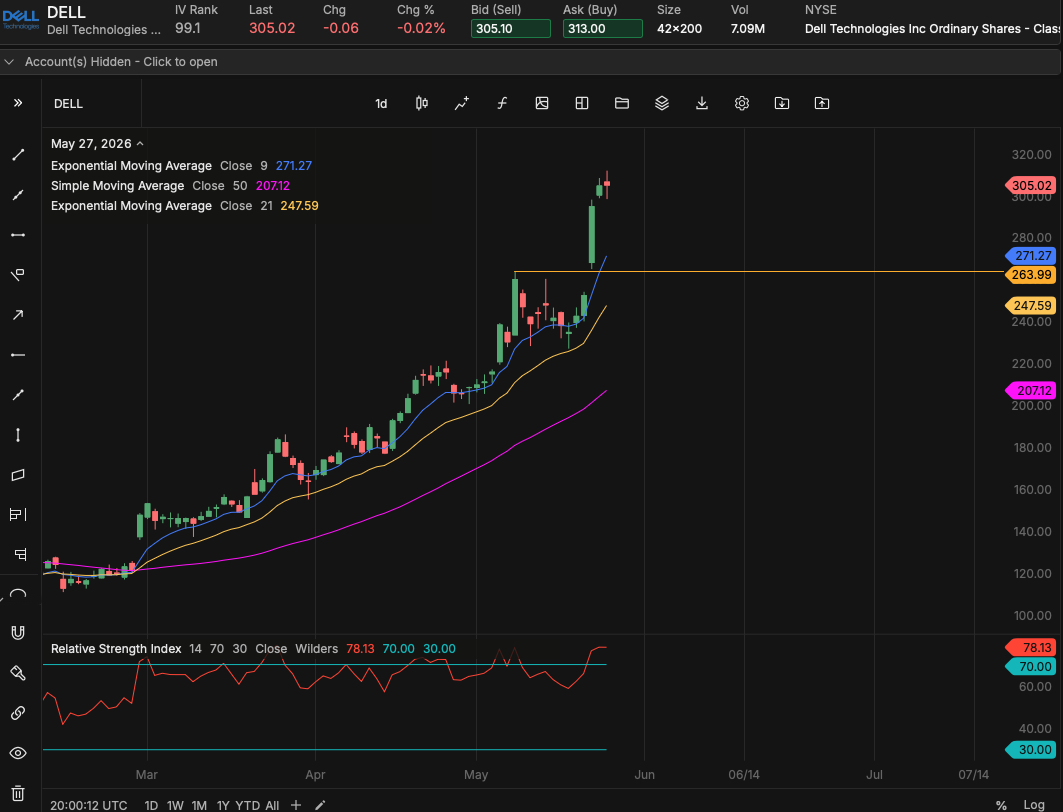Click the Dell logo in the header

(21, 20)
